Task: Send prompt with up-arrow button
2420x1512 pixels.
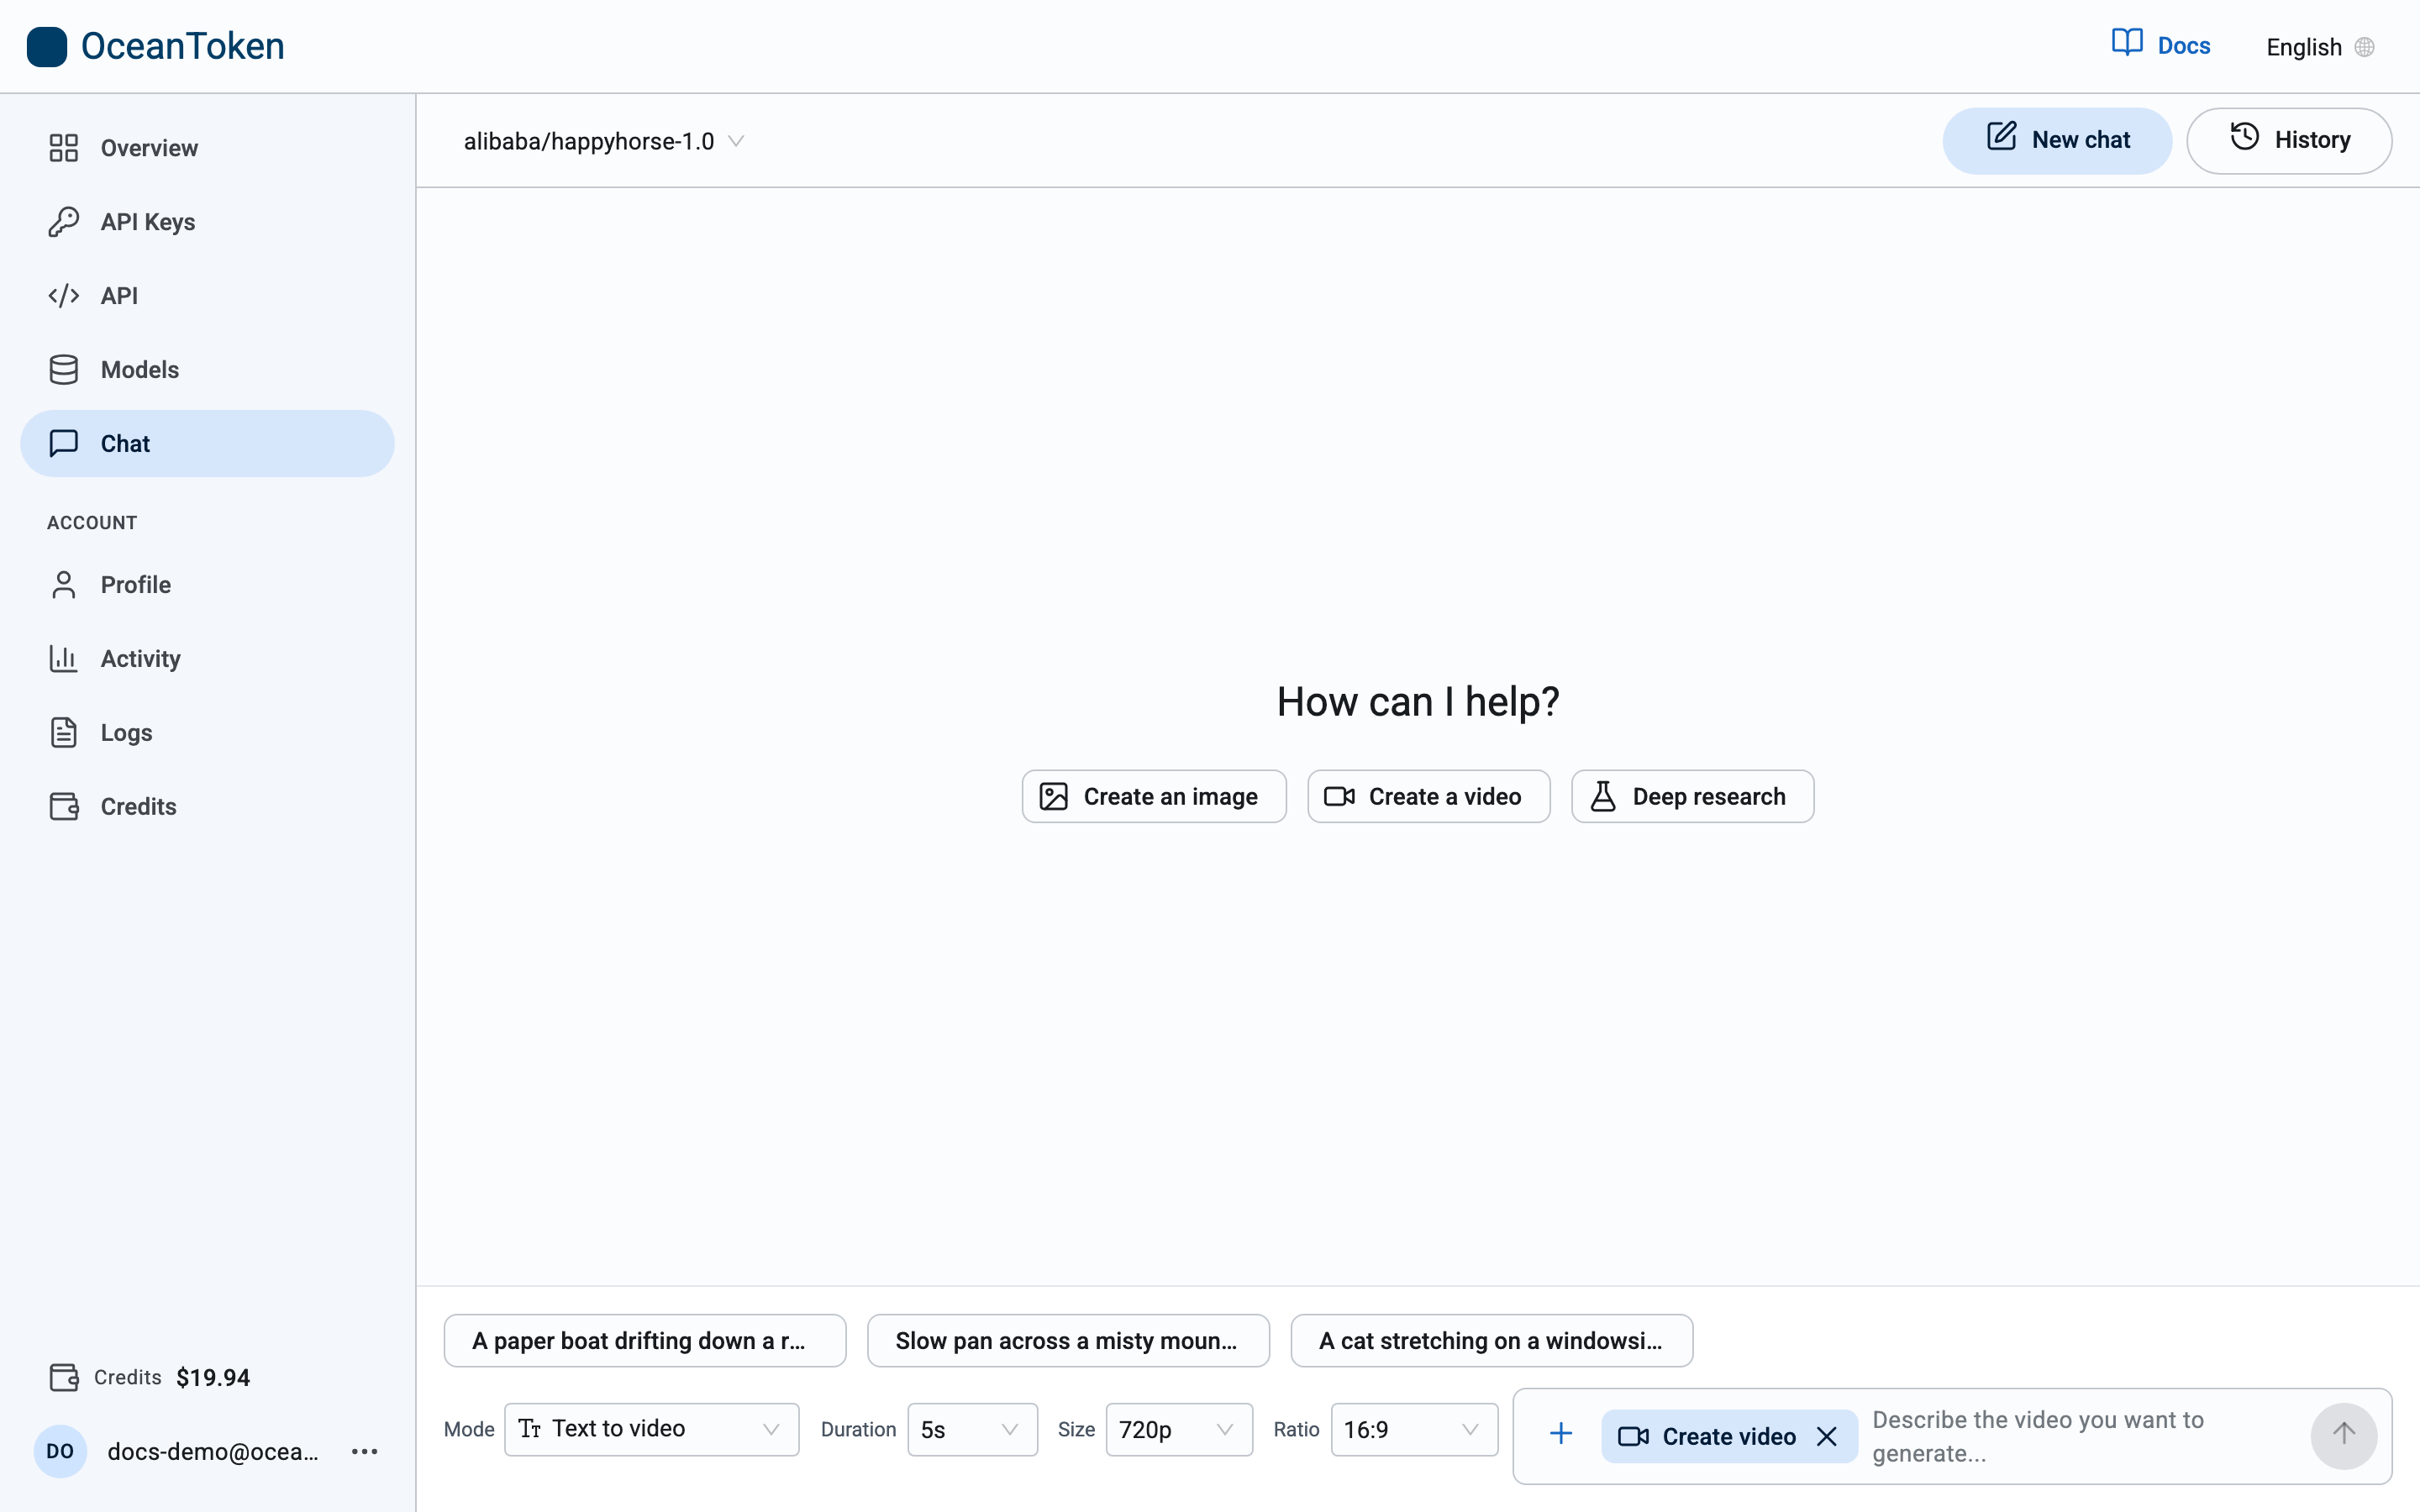Action: [x=2343, y=1436]
